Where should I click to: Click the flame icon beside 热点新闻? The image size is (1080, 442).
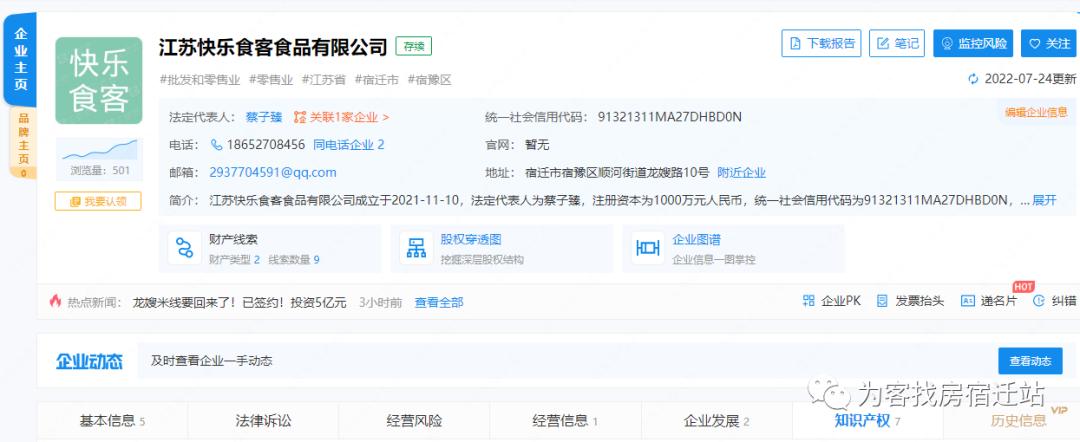click(55, 301)
